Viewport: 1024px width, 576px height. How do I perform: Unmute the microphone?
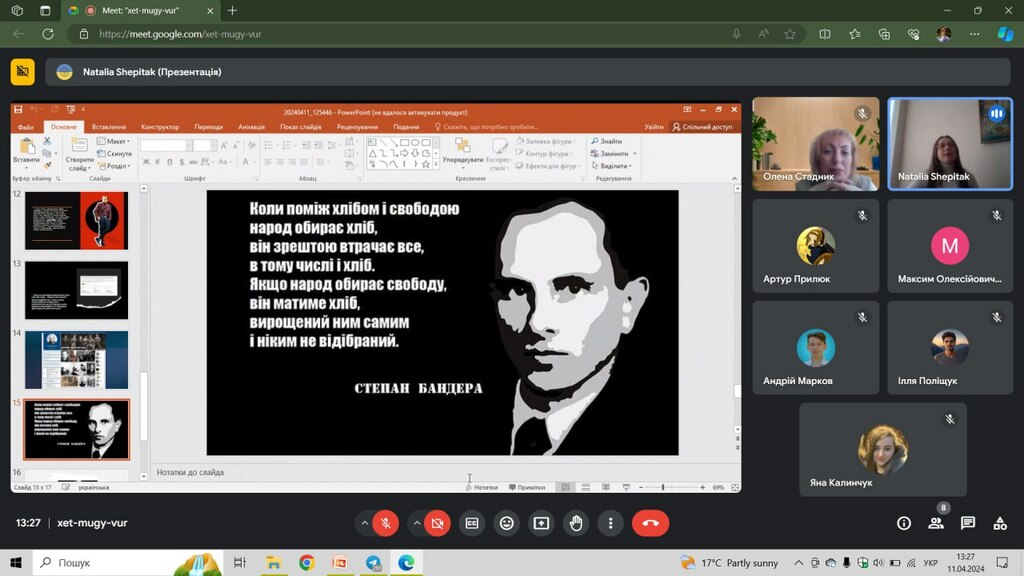click(387, 523)
